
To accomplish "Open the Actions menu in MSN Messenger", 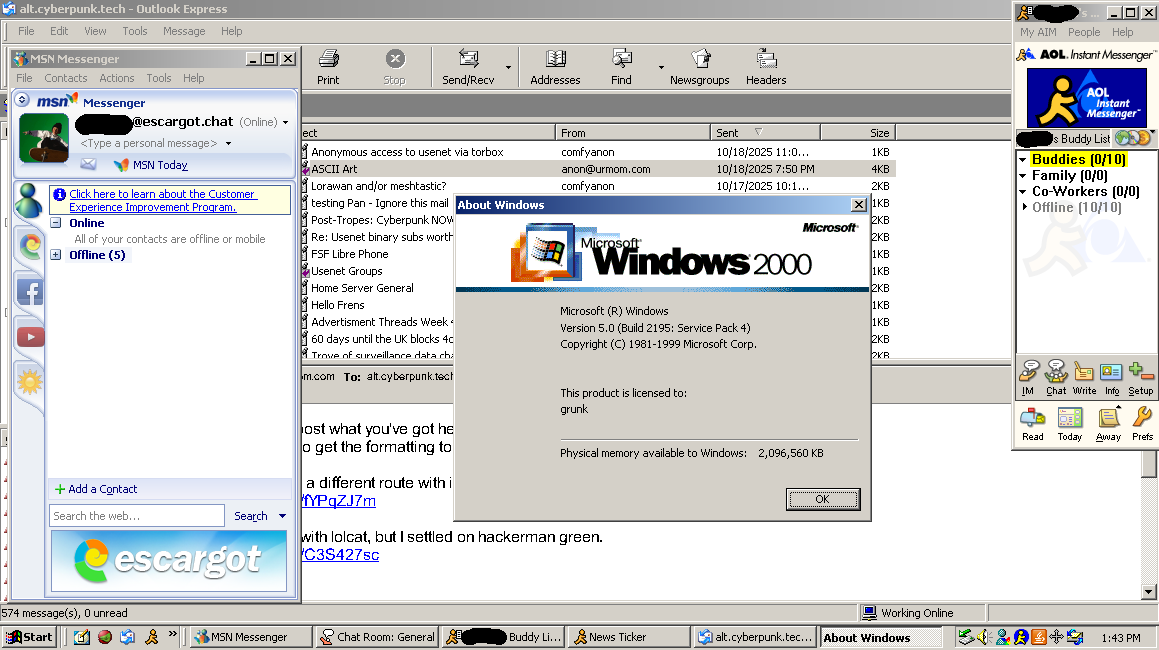I will tap(117, 78).
